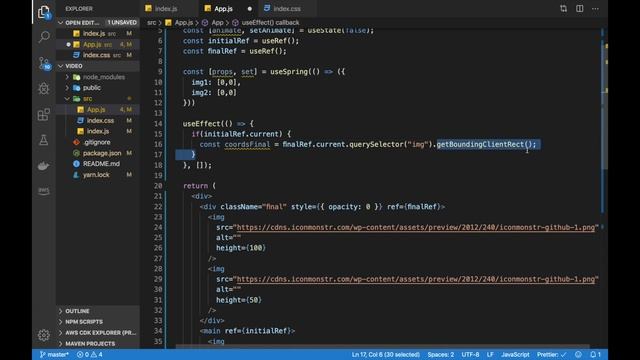Click line number 20 in the gutter
This screenshot has height=360, width=640.
click(158, 186)
